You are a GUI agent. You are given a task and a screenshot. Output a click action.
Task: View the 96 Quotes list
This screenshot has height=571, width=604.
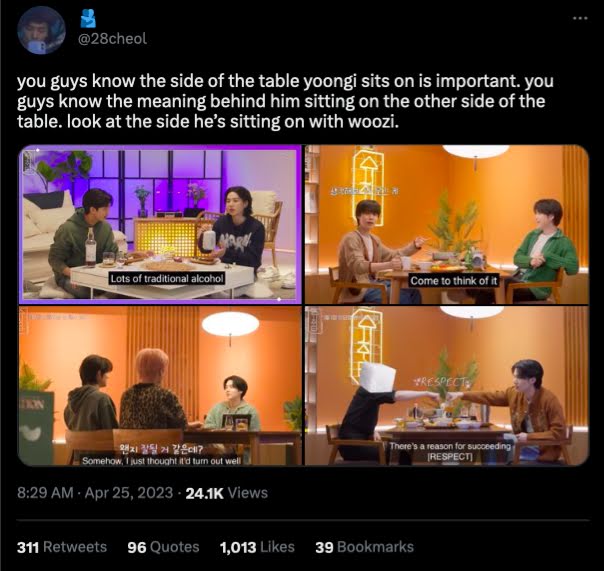coord(163,547)
